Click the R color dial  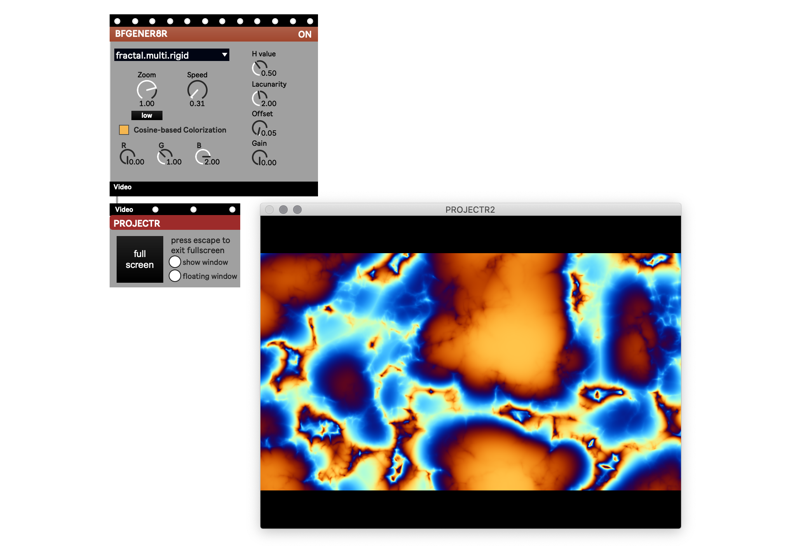point(127,157)
